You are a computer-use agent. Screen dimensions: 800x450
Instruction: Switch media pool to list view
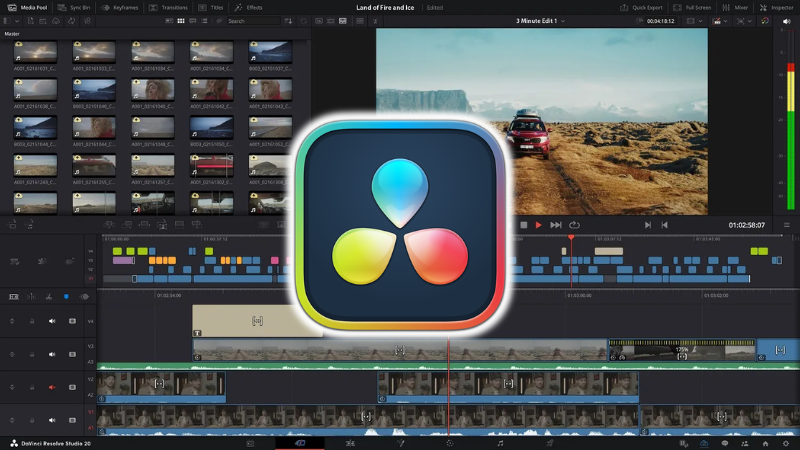(x=204, y=21)
